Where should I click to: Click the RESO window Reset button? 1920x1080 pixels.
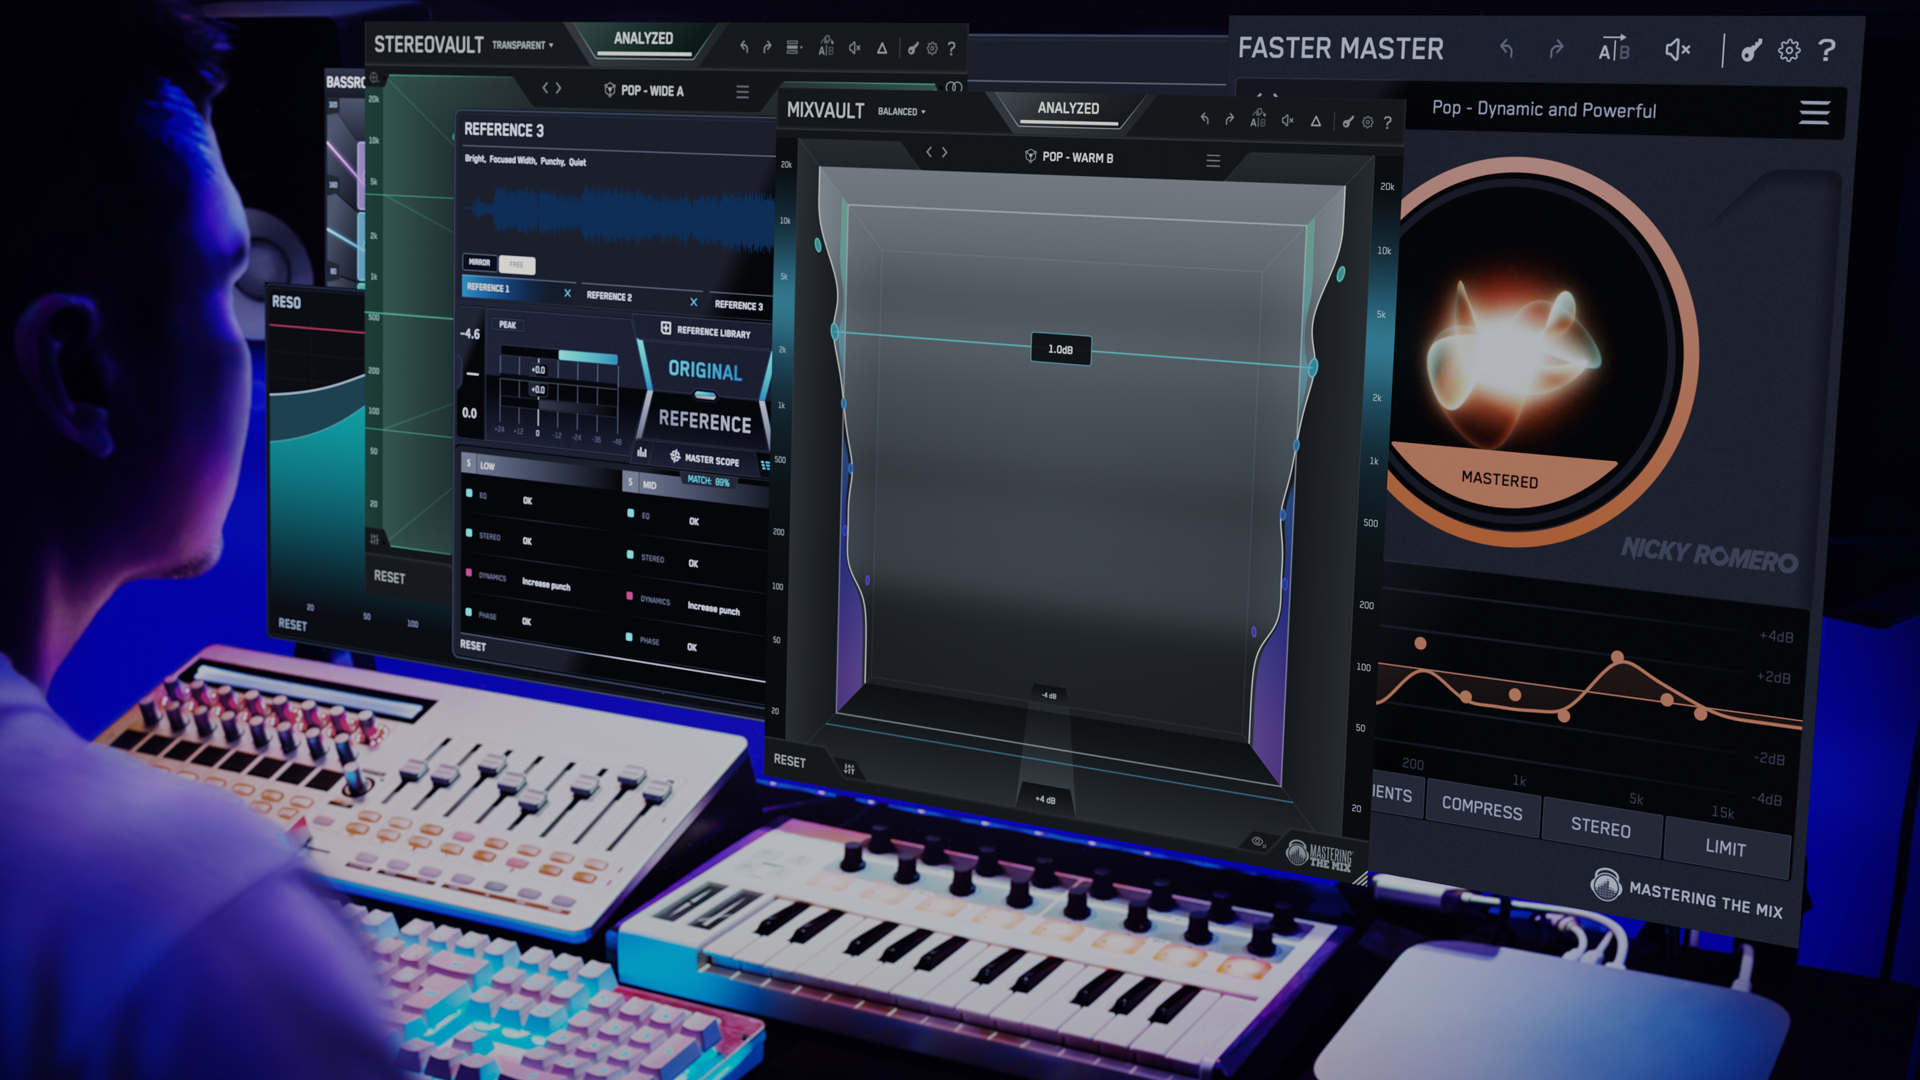click(x=292, y=624)
